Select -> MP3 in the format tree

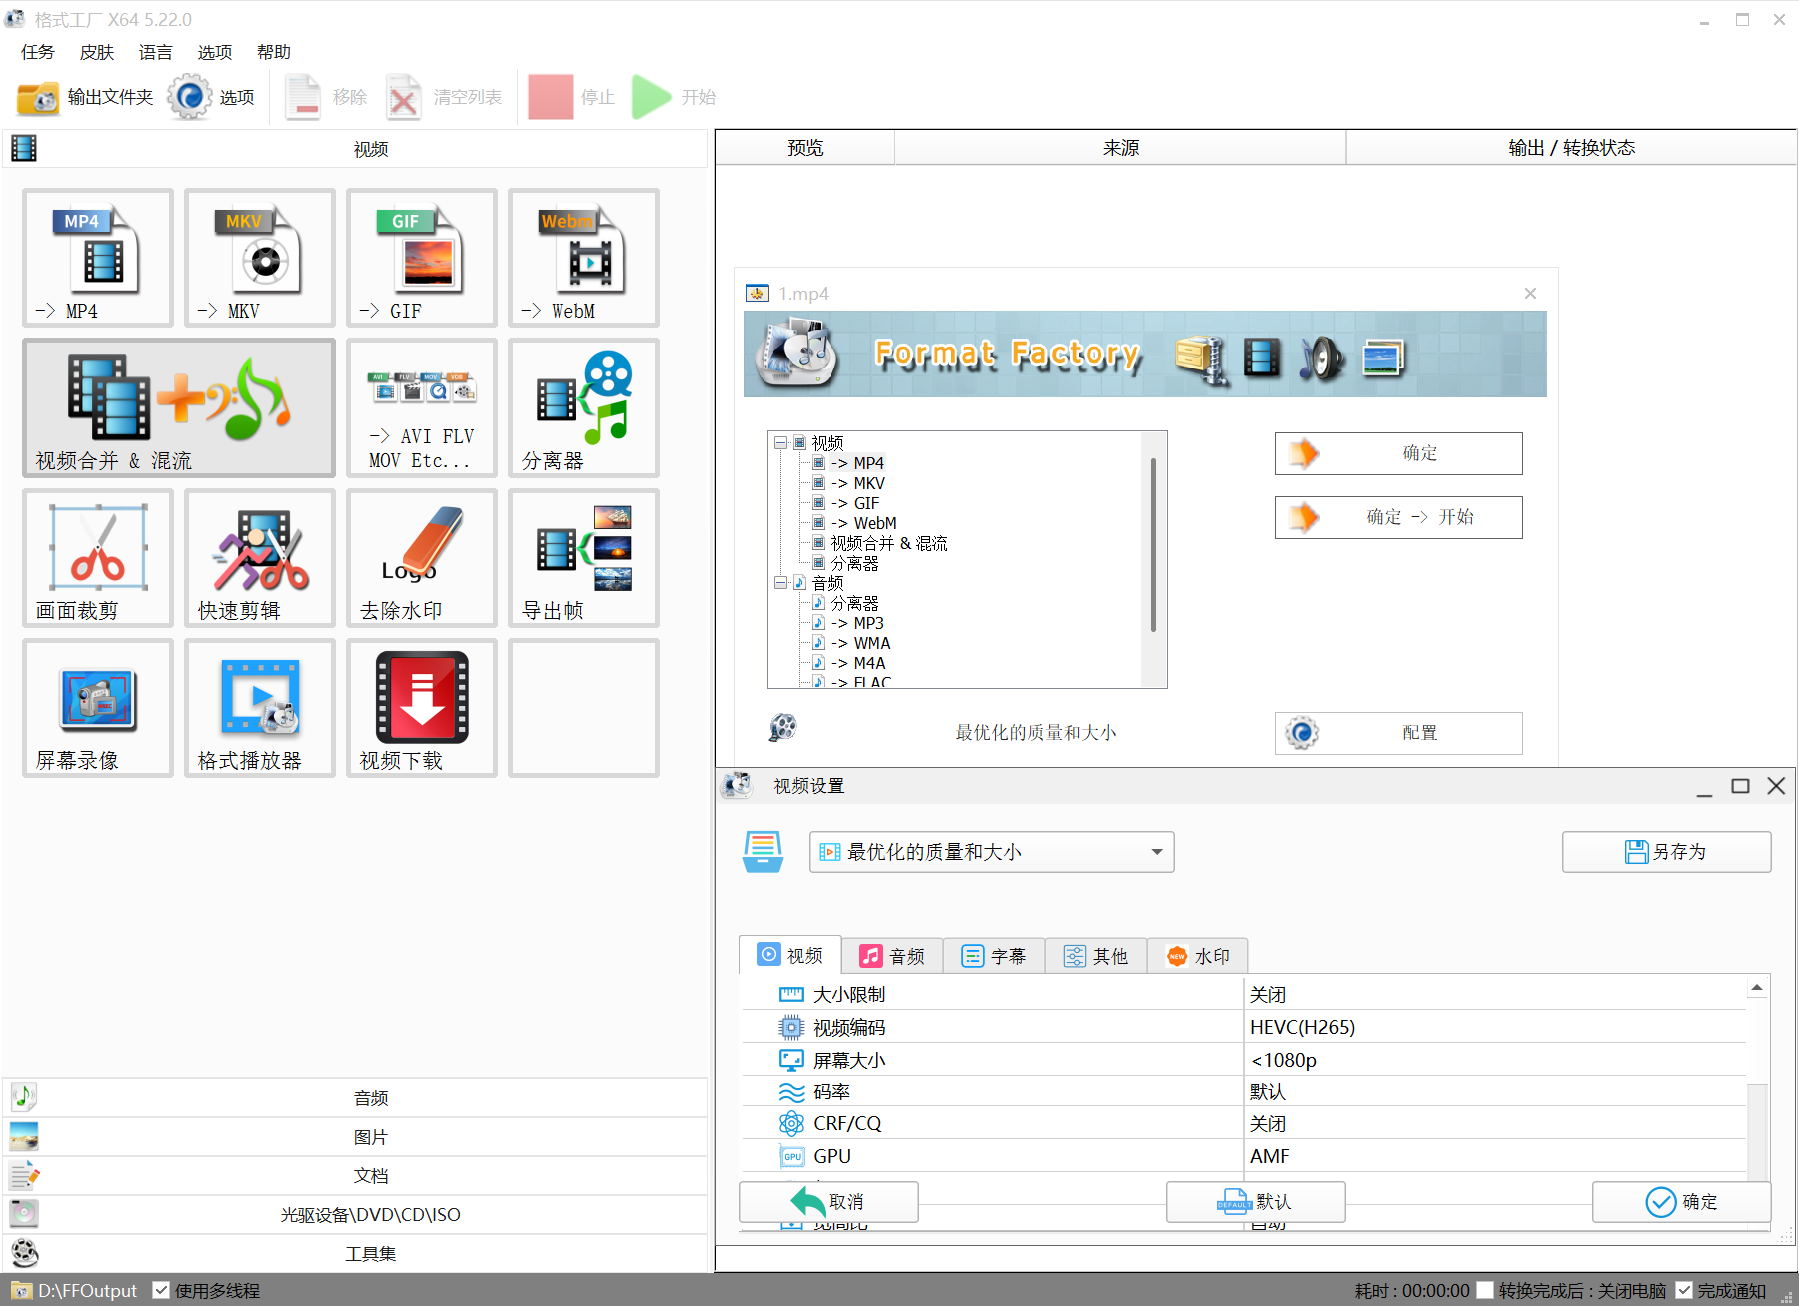(x=857, y=623)
